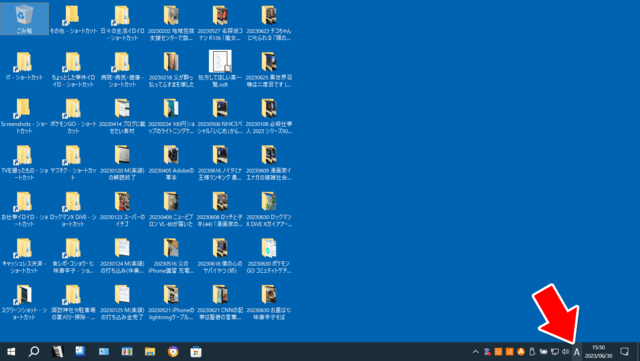Select the 20230506 NHKスペシャル folder
This screenshot has width=640, height=361.
click(220, 116)
